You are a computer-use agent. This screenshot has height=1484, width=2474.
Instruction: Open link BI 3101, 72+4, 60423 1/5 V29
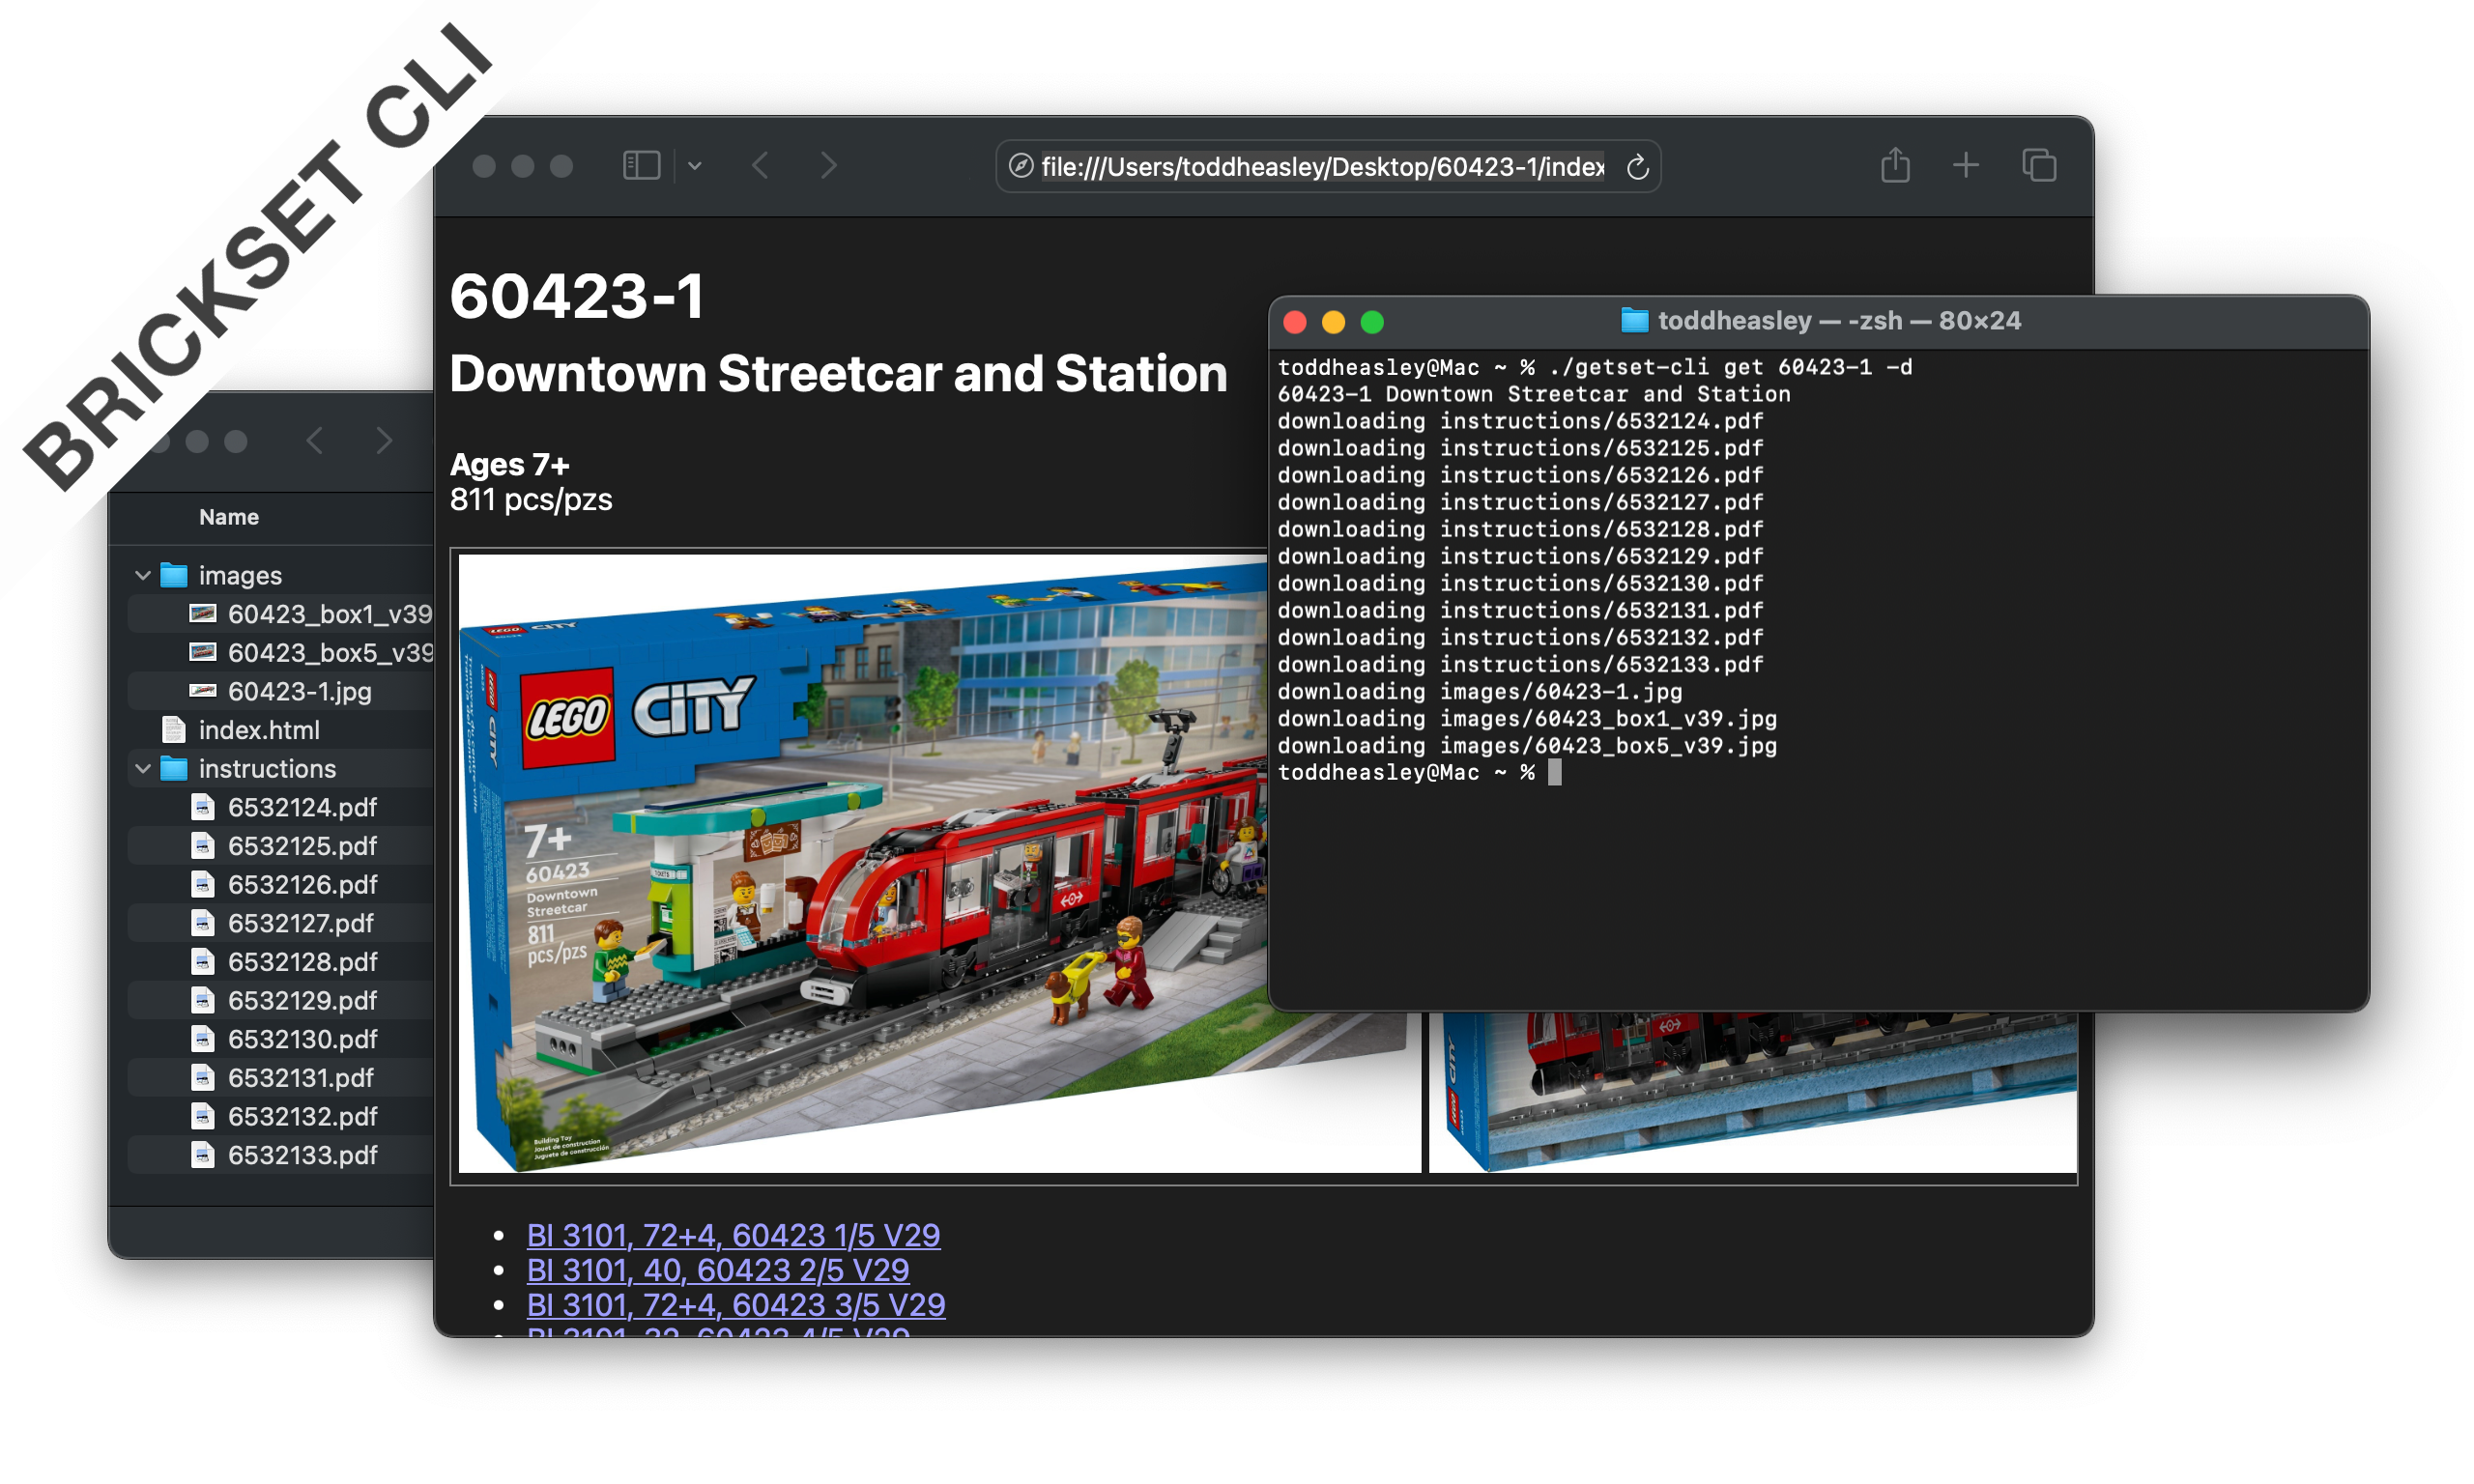[x=733, y=1236]
